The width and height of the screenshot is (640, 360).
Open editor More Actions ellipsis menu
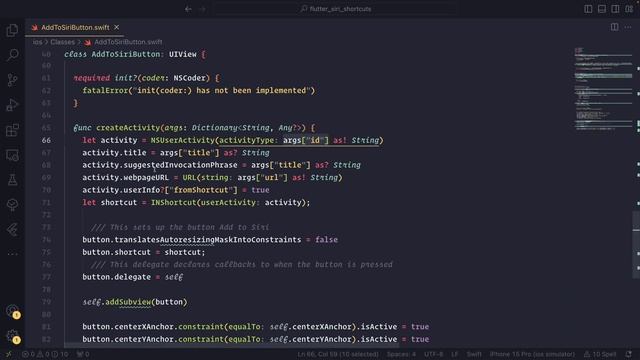point(628,27)
